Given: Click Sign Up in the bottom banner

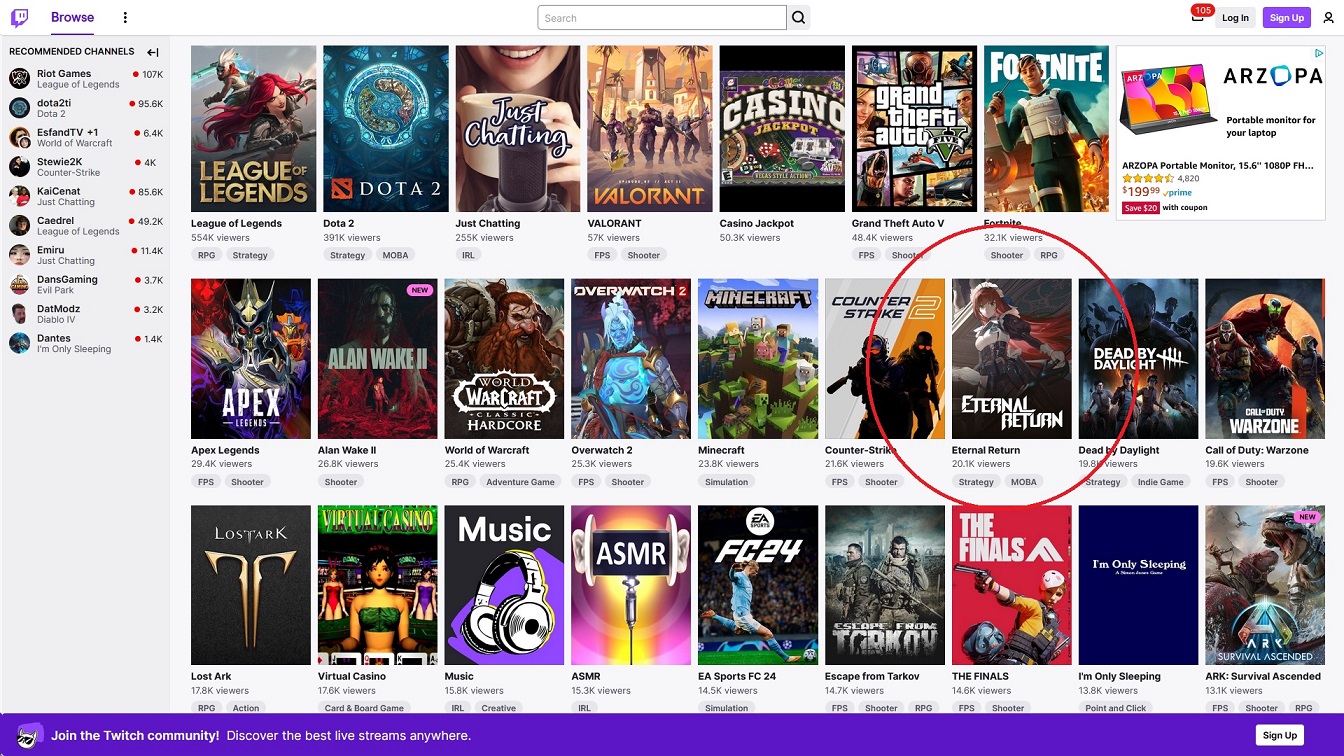Looking at the screenshot, I should 1279,735.
